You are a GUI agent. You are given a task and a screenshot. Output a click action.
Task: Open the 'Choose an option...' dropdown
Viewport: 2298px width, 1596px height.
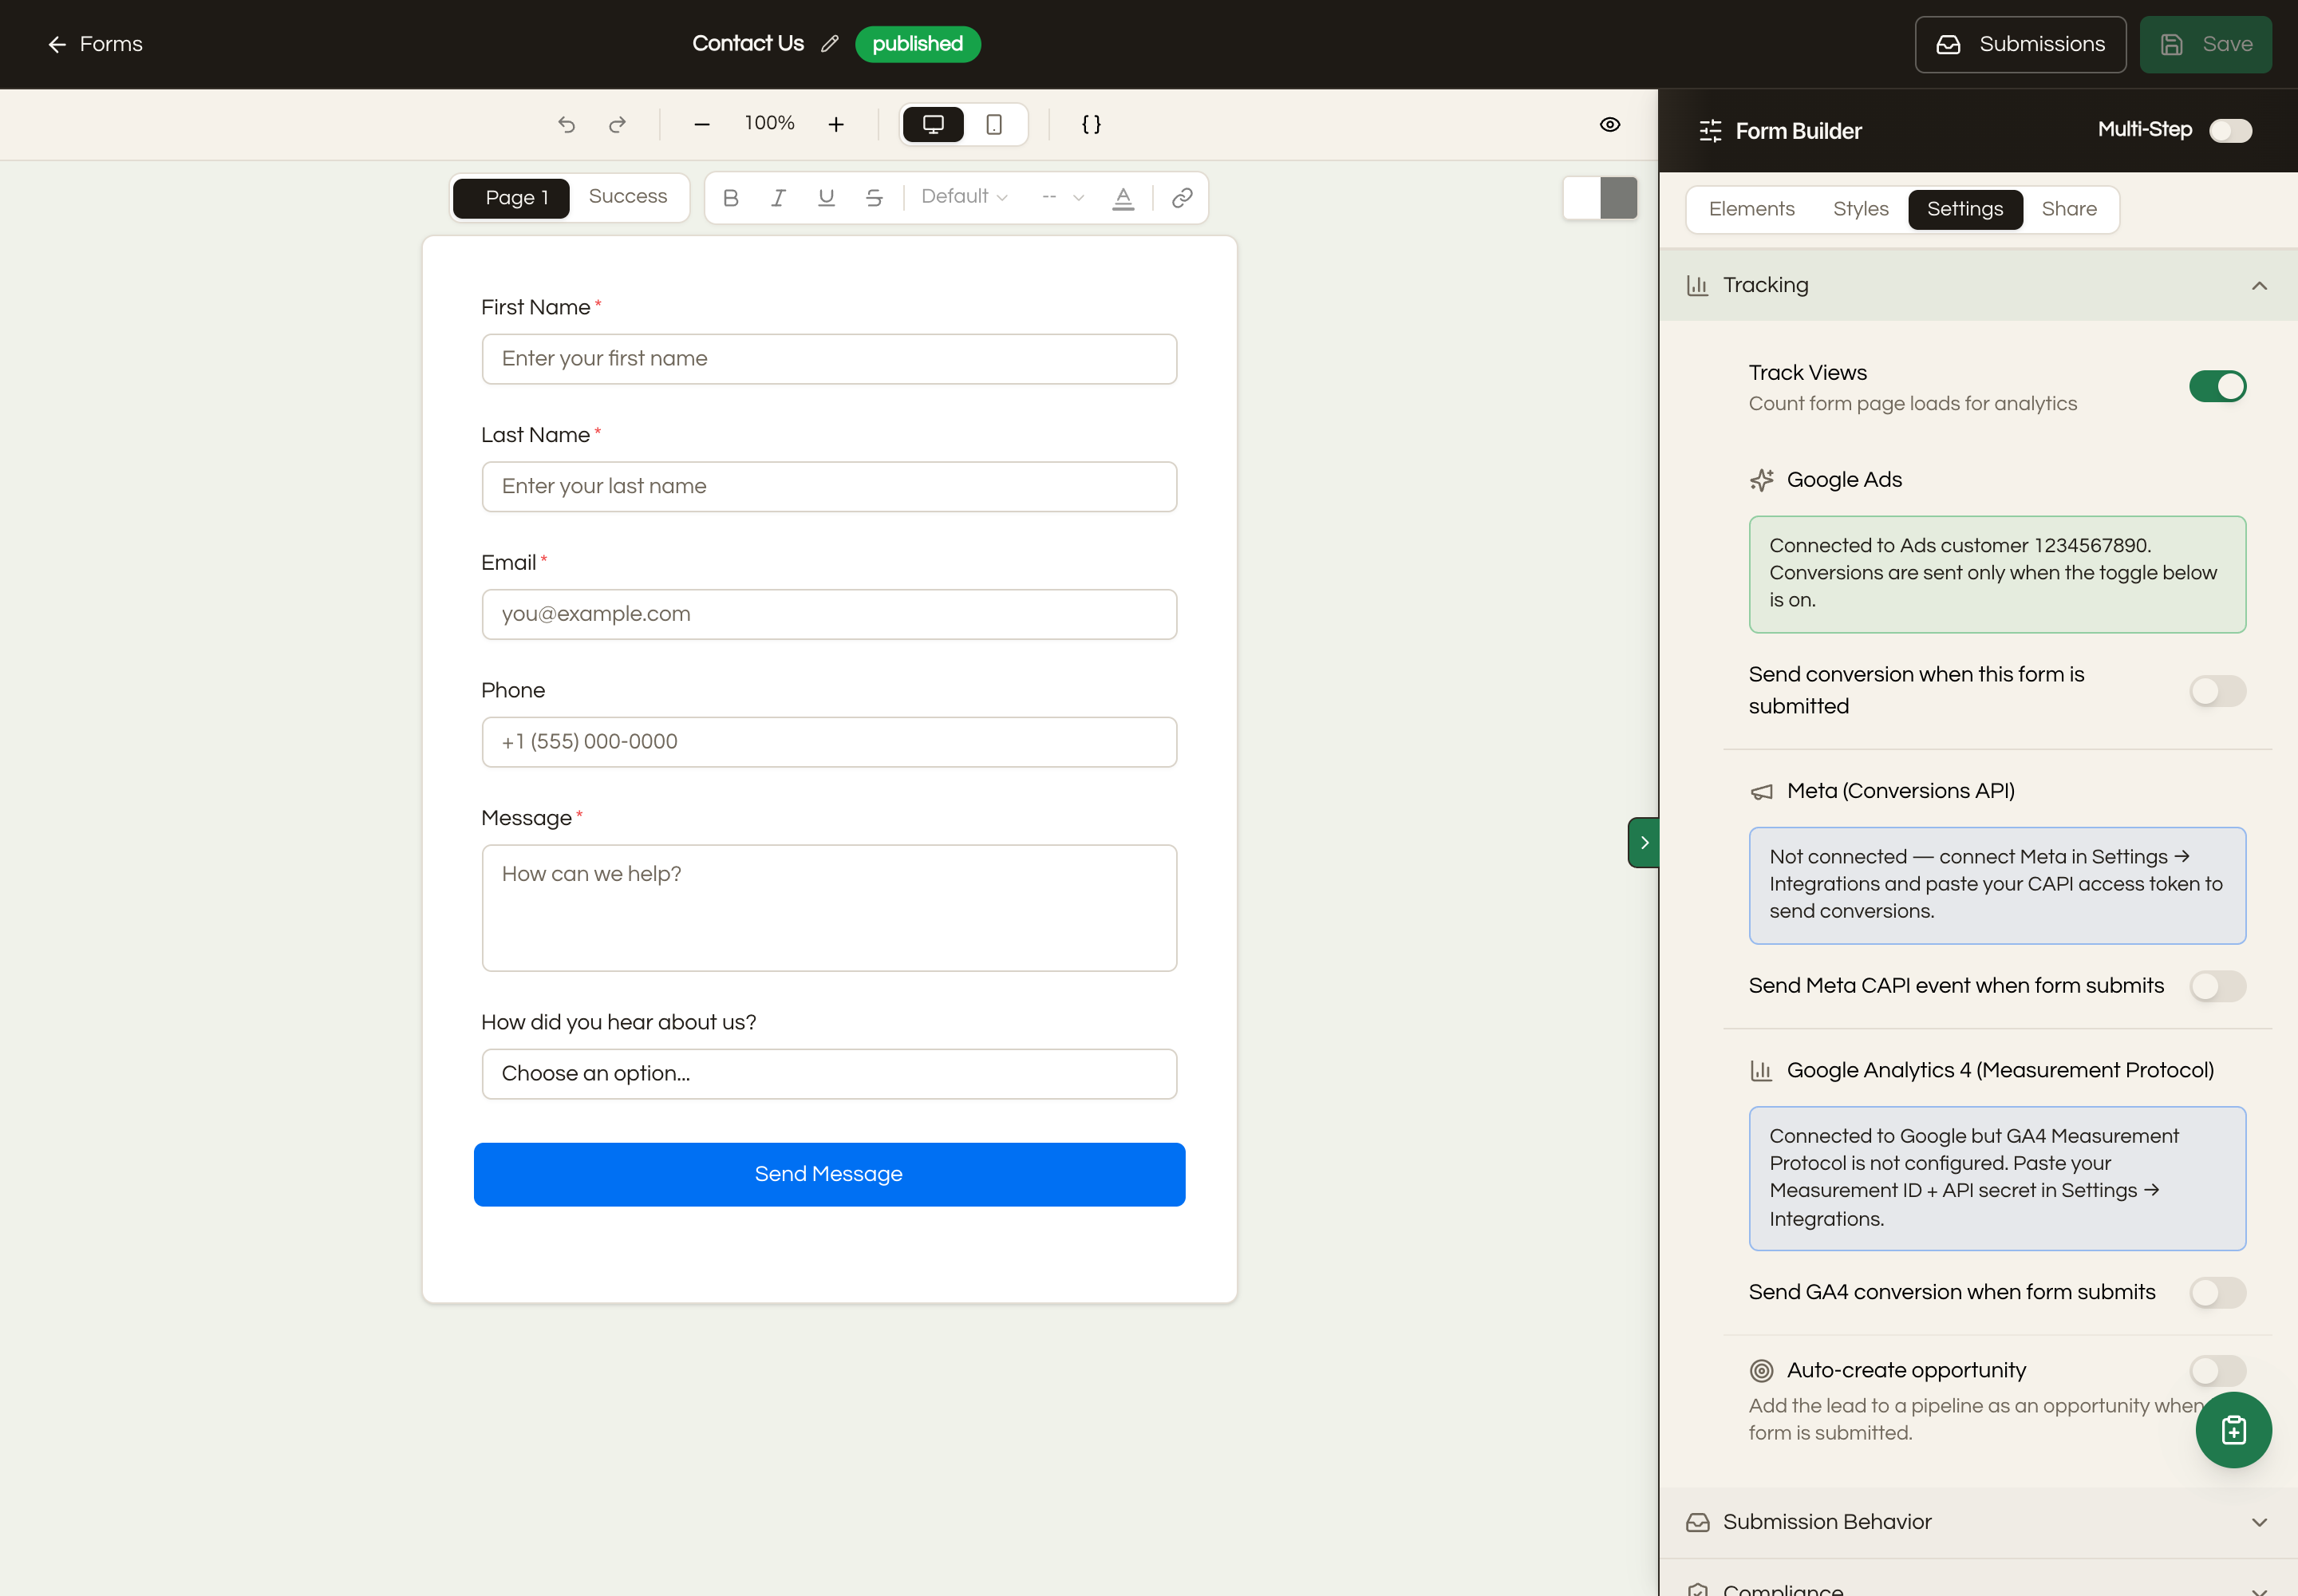tap(829, 1074)
